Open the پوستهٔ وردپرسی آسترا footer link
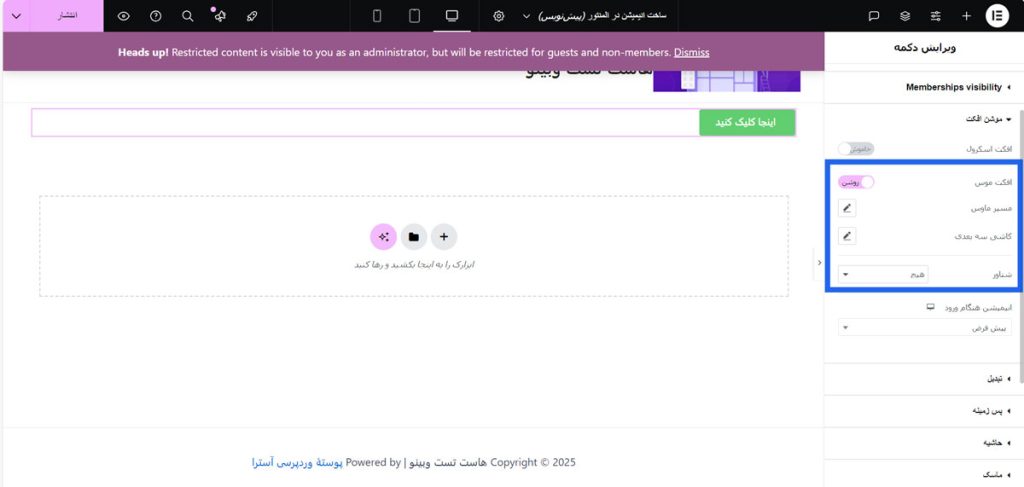The image size is (1024, 487). [297, 462]
